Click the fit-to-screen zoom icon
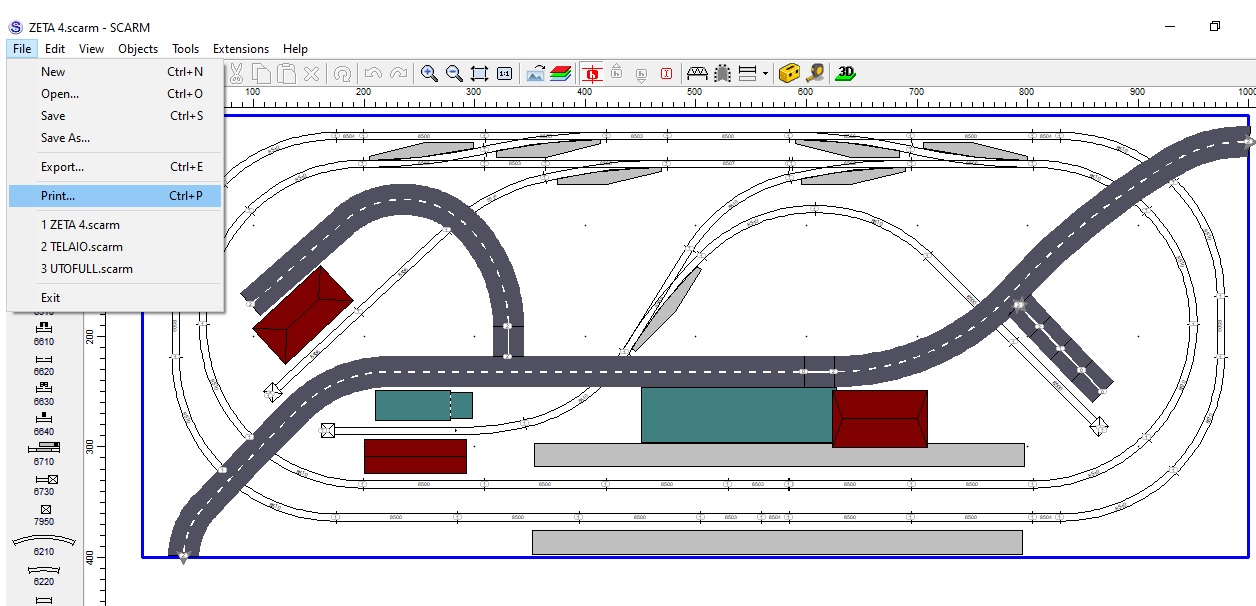This screenshot has height=606, width=1256. pos(479,73)
